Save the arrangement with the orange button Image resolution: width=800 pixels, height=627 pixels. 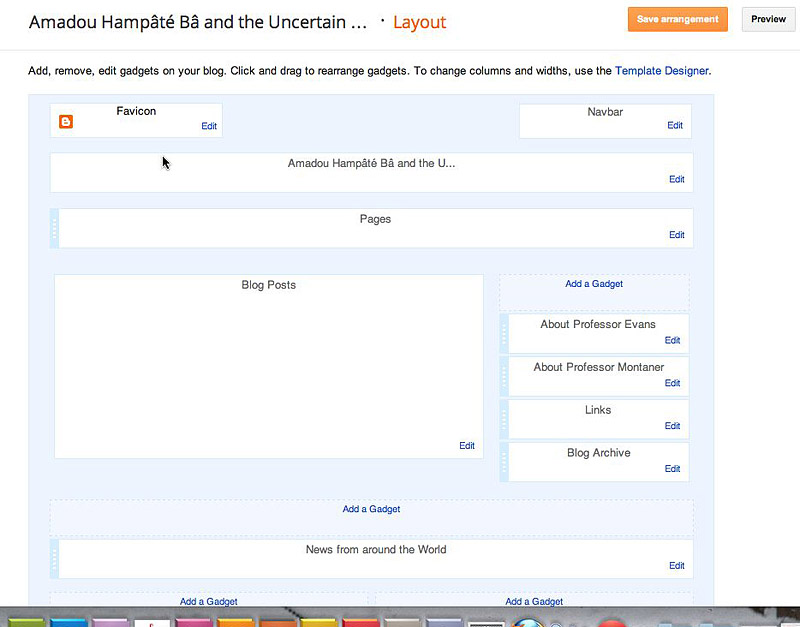click(x=677, y=19)
